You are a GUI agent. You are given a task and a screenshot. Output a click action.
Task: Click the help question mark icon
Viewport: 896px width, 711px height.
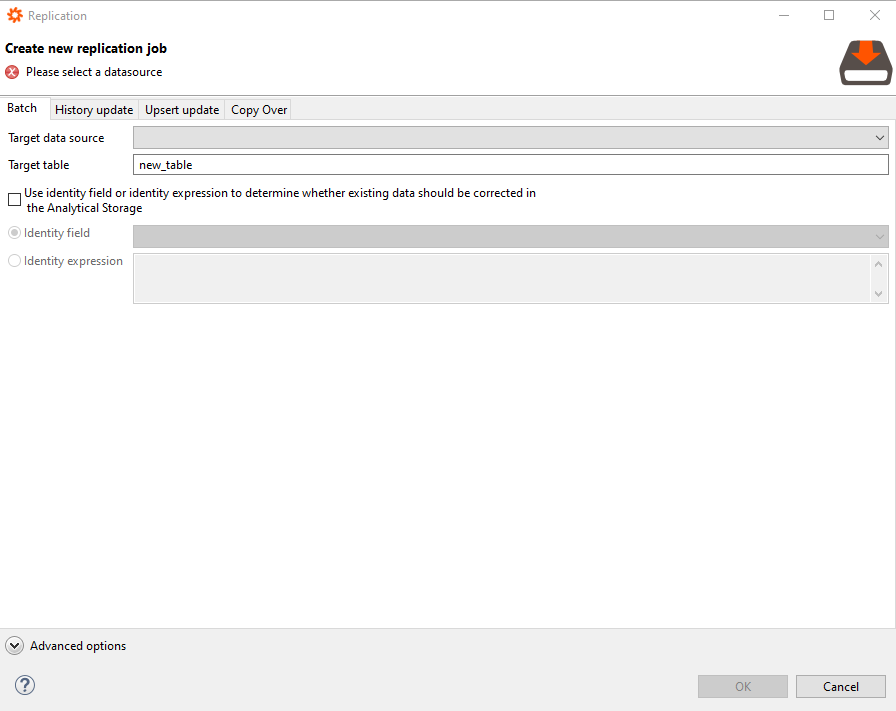[x=26, y=685]
